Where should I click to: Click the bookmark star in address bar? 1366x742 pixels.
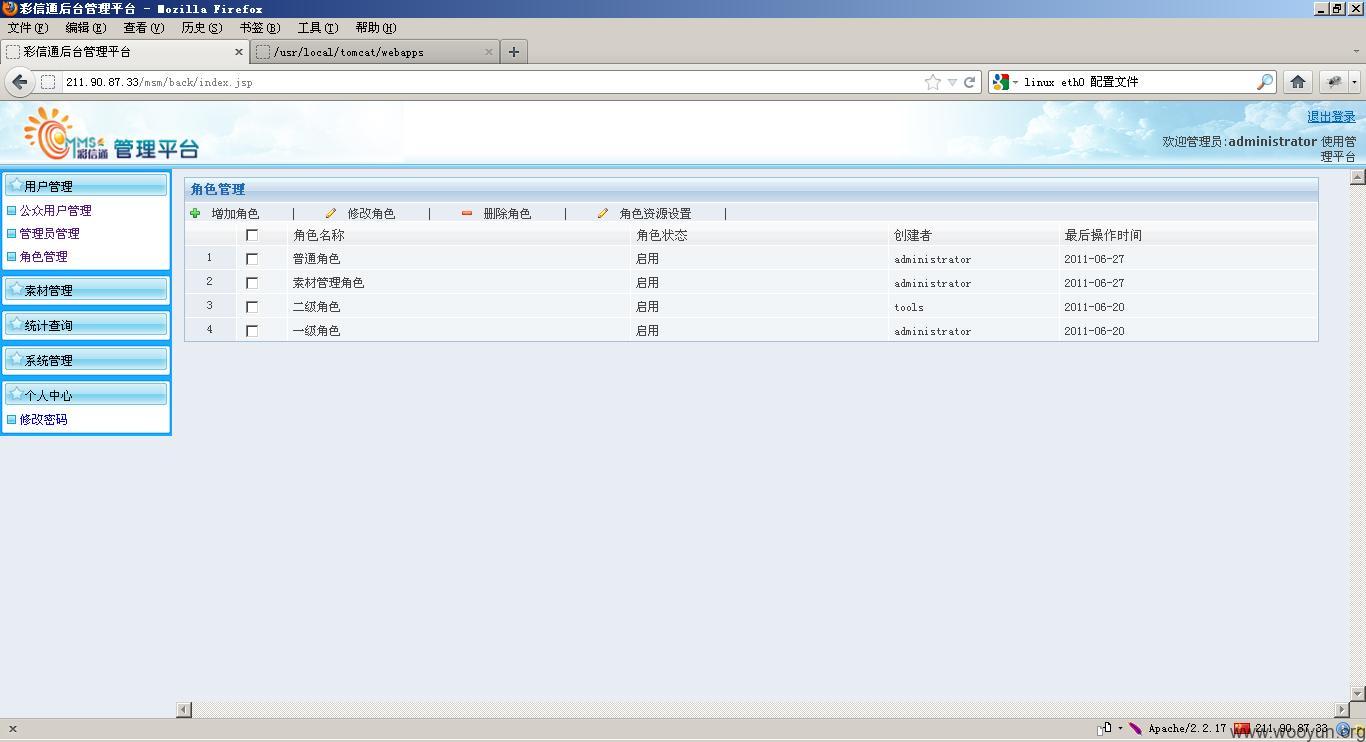[932, 82]
